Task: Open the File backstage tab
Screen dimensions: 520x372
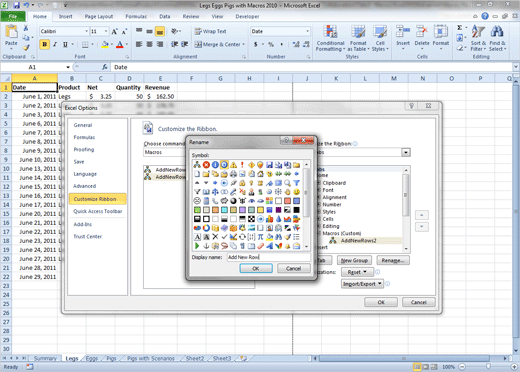Action: (13, 16)
